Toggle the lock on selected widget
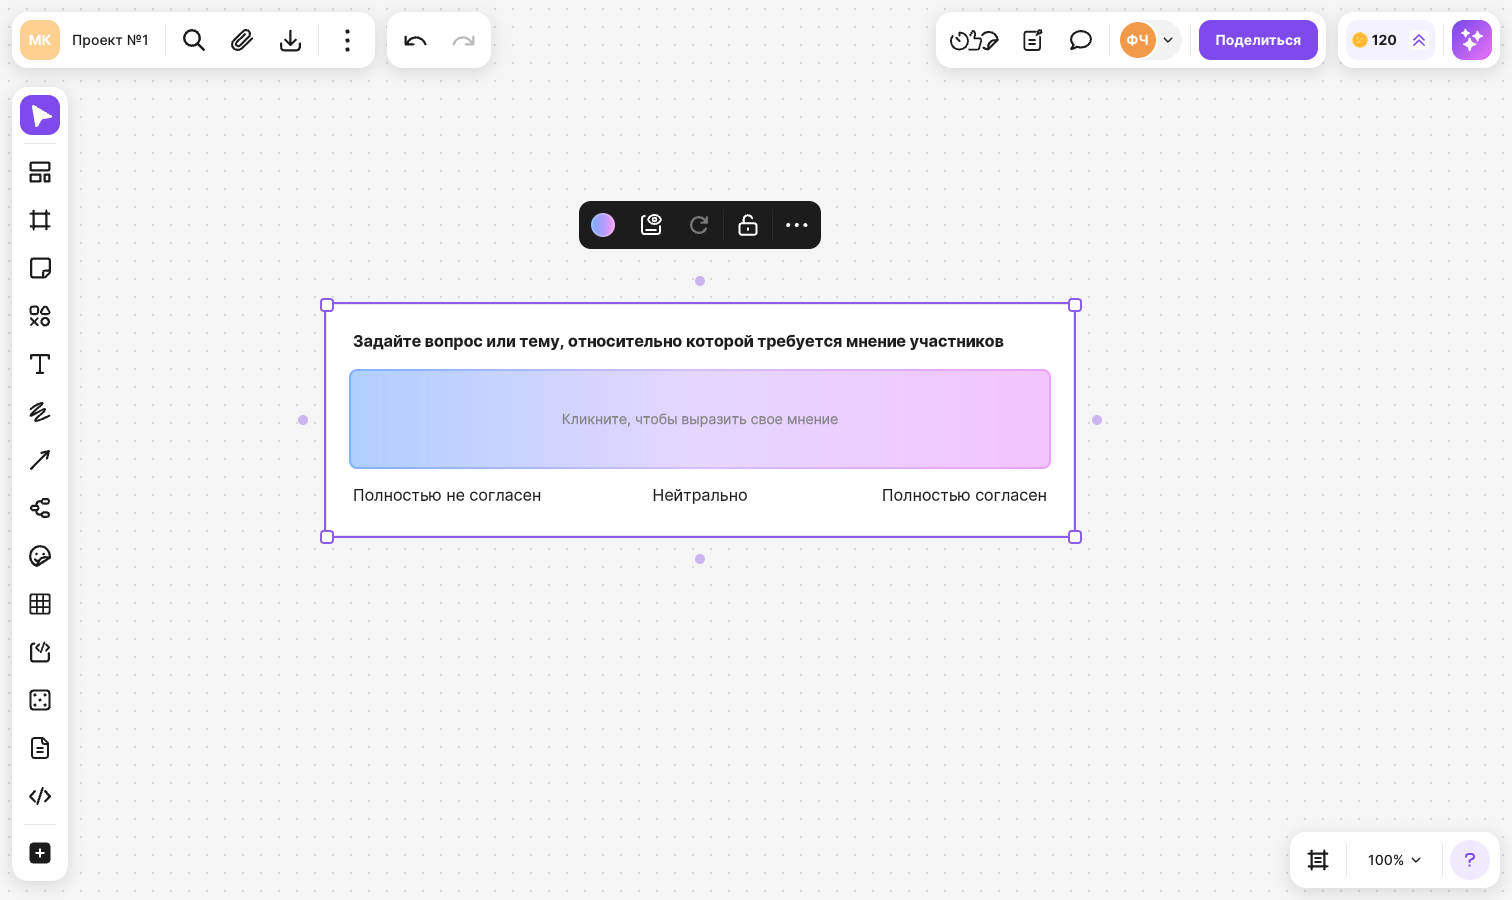Image resolution: width=1512 pixels, height=900 pixels. (748, 225)
